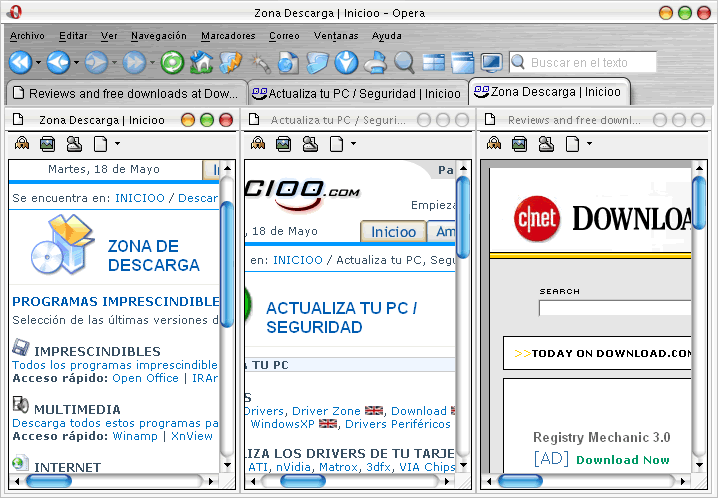Open the Drivers Periféricos link
Viewport: 718px width, 498px height.
398,424
